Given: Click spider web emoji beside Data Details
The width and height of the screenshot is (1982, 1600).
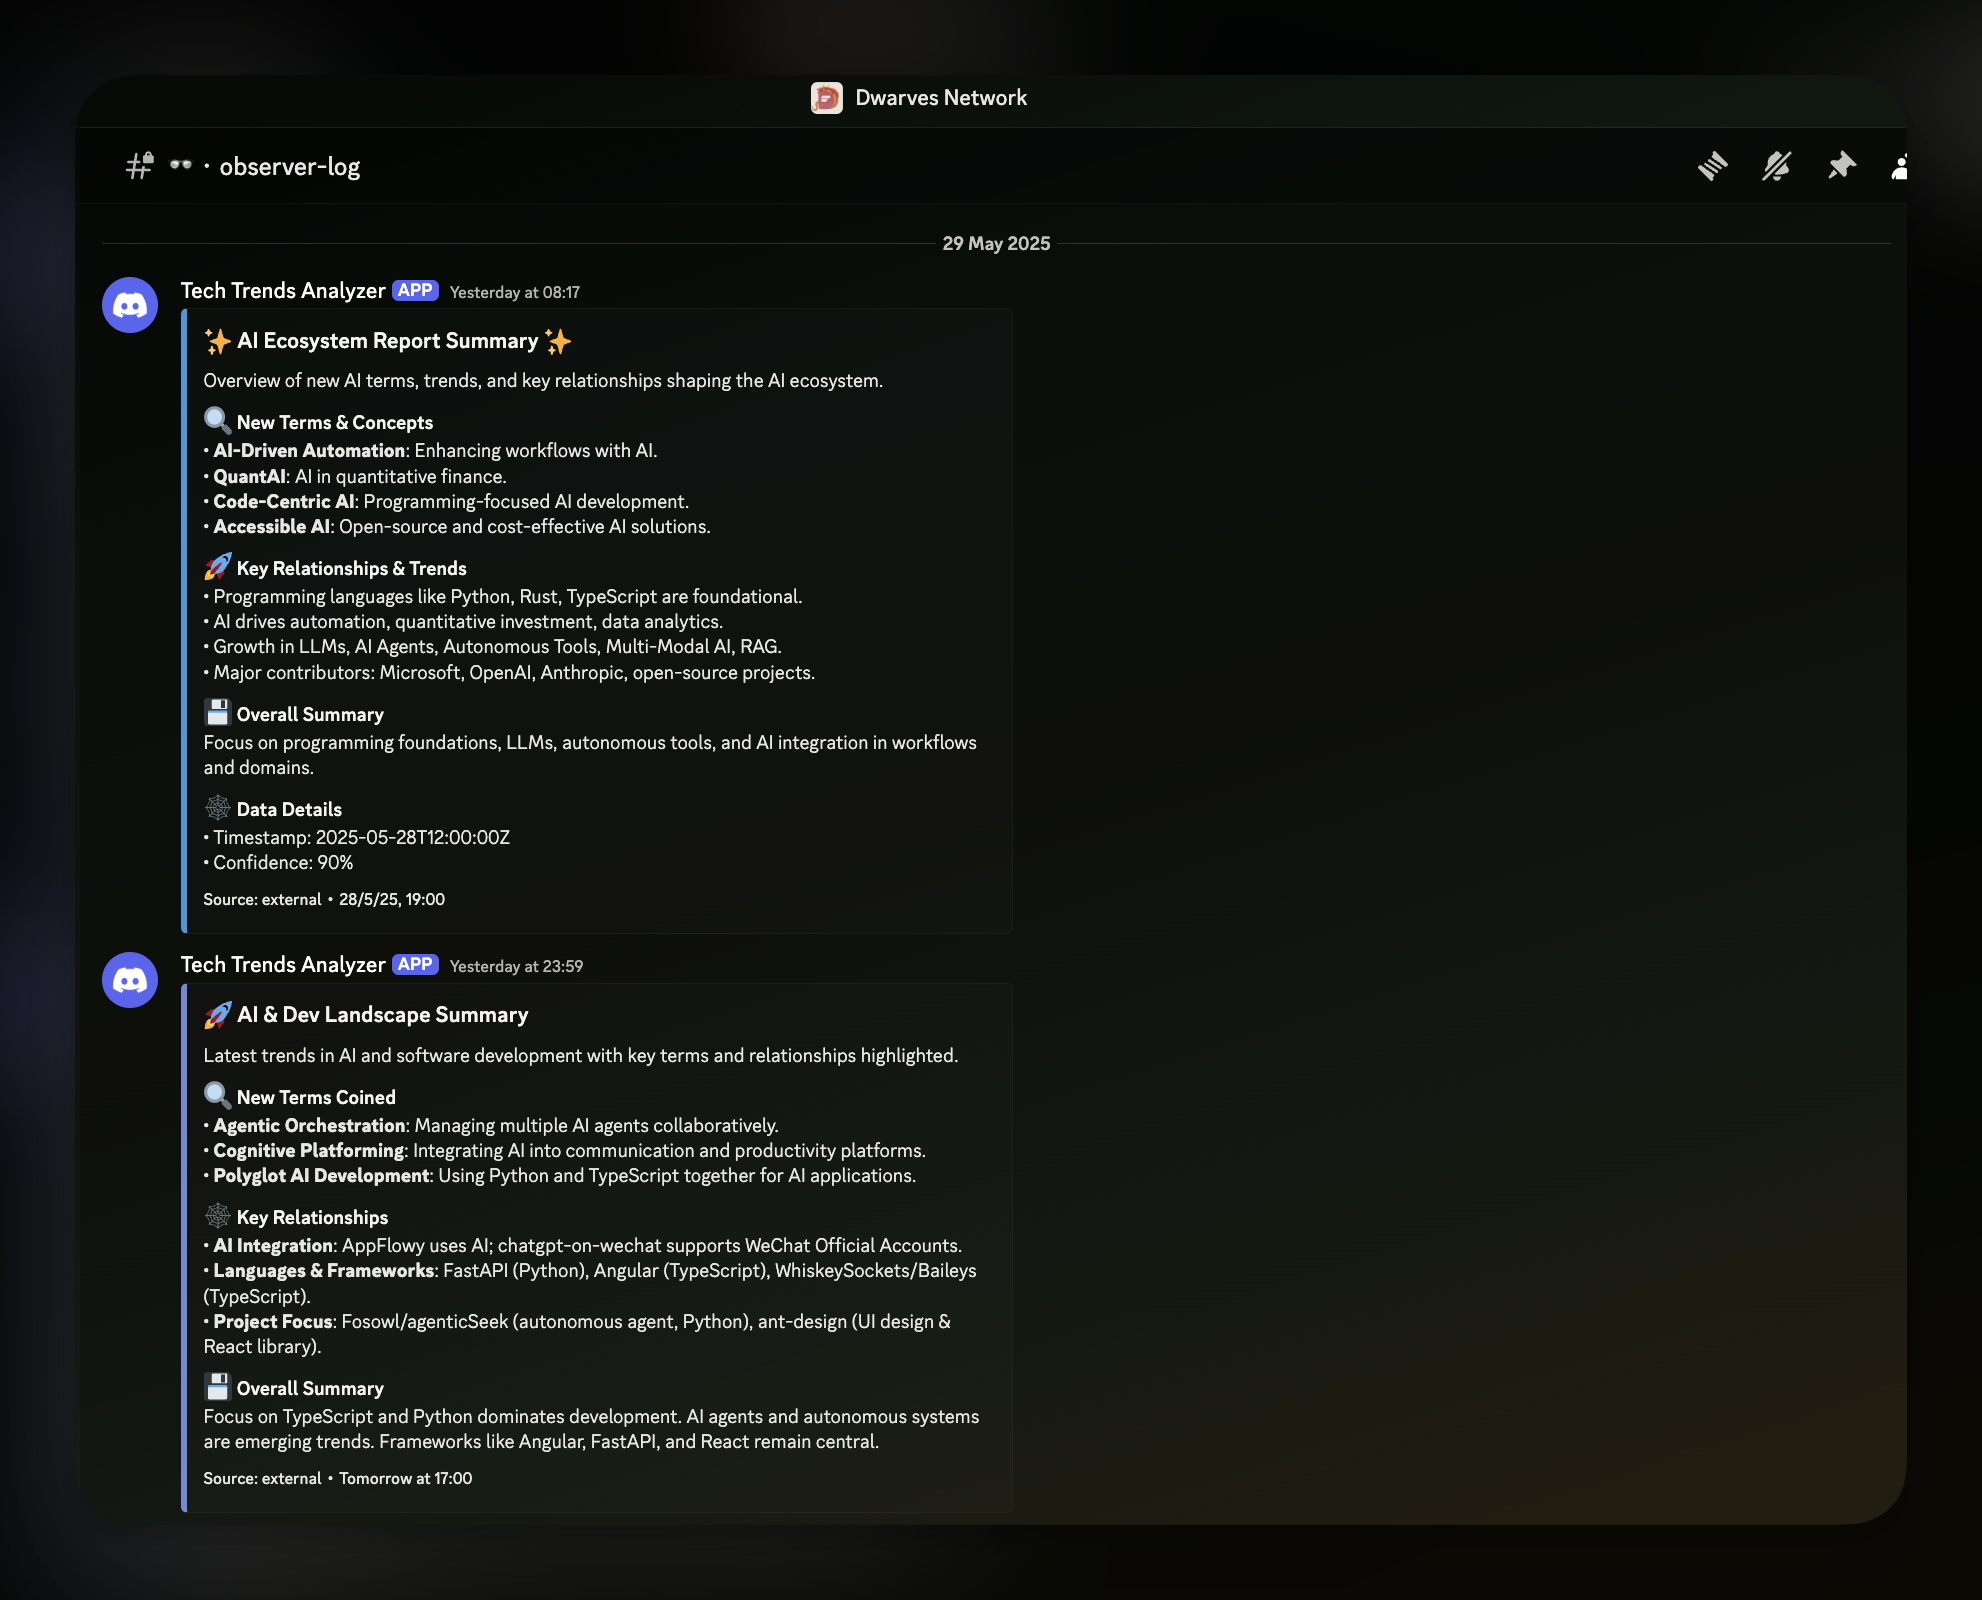Looking at the screenshot, I should (x=217, y=807).
